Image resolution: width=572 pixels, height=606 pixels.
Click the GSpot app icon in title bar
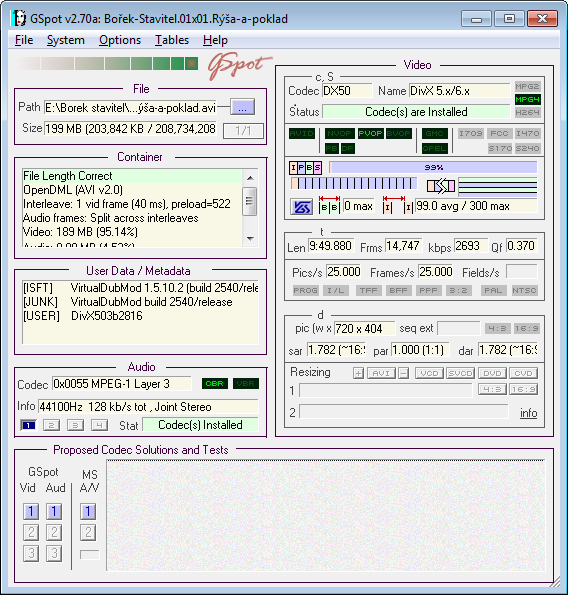coord(19,19)
